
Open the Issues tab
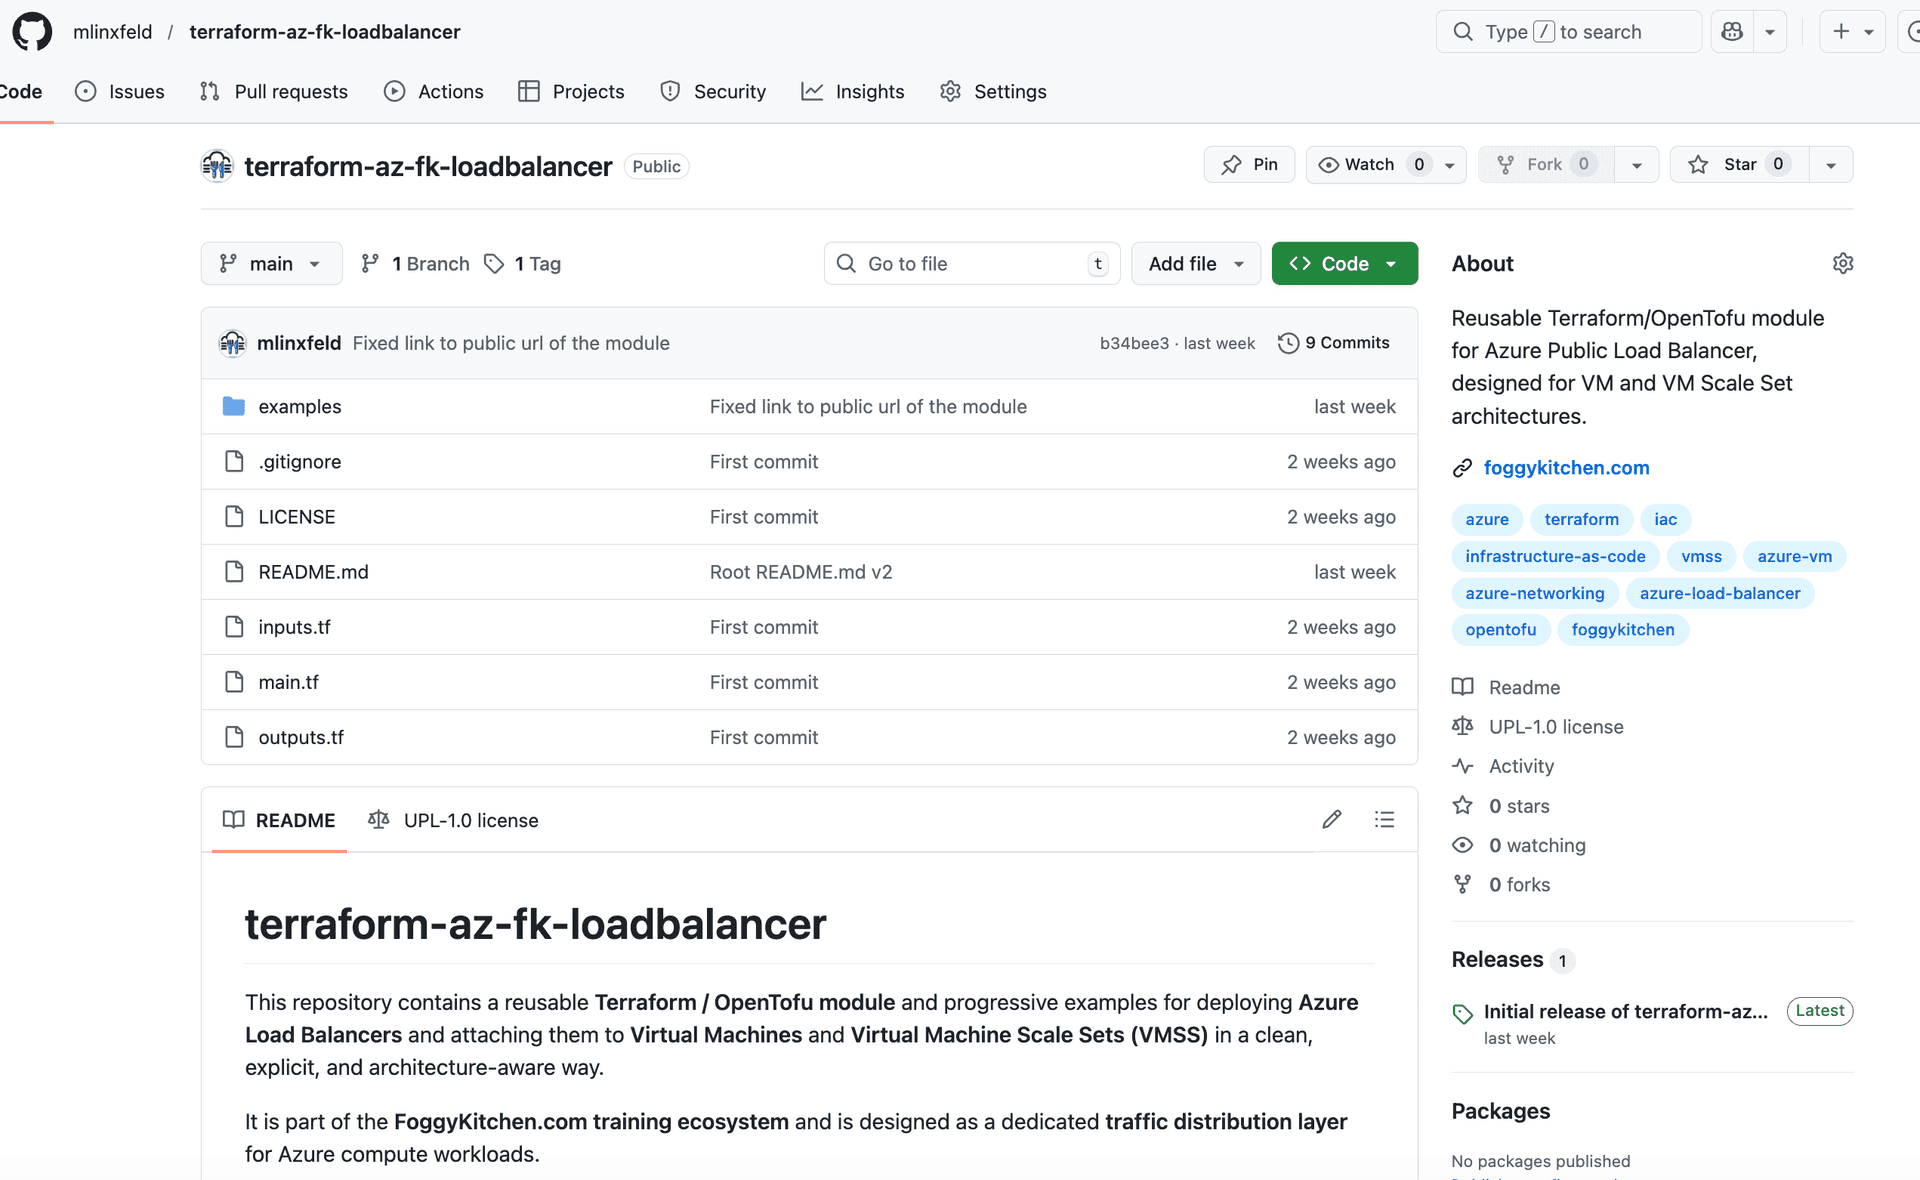click(x=120, y=92)
